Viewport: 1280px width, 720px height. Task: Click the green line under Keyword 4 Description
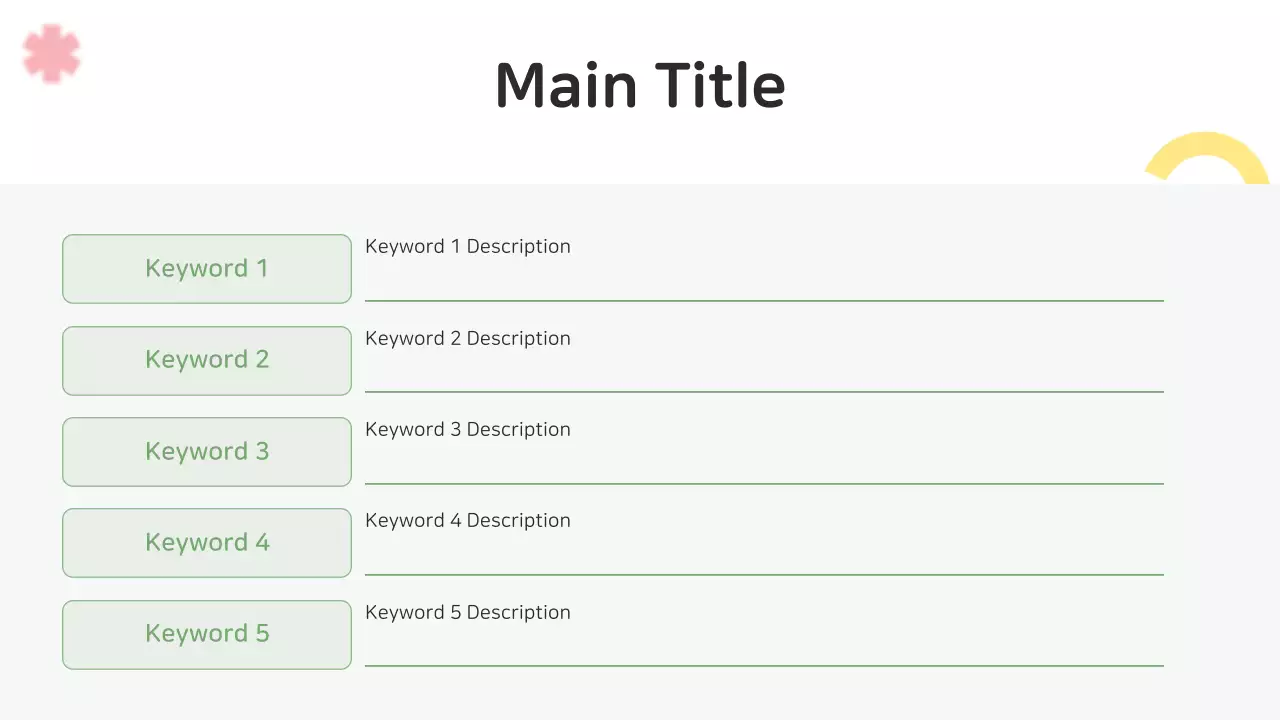coord(764,575)
